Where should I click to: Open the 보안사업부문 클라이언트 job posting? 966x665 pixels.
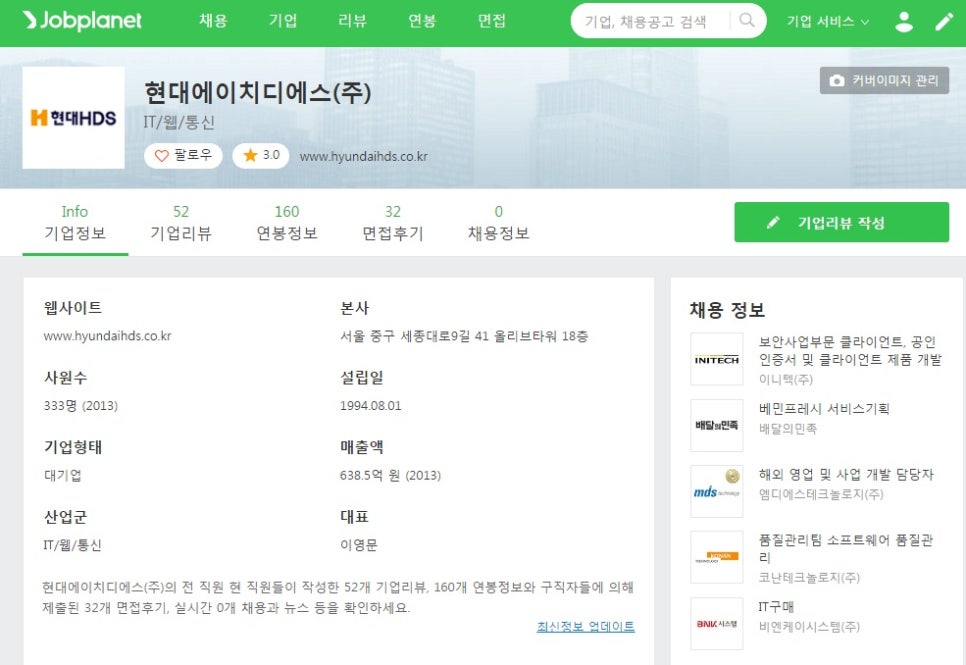(850, 351)
